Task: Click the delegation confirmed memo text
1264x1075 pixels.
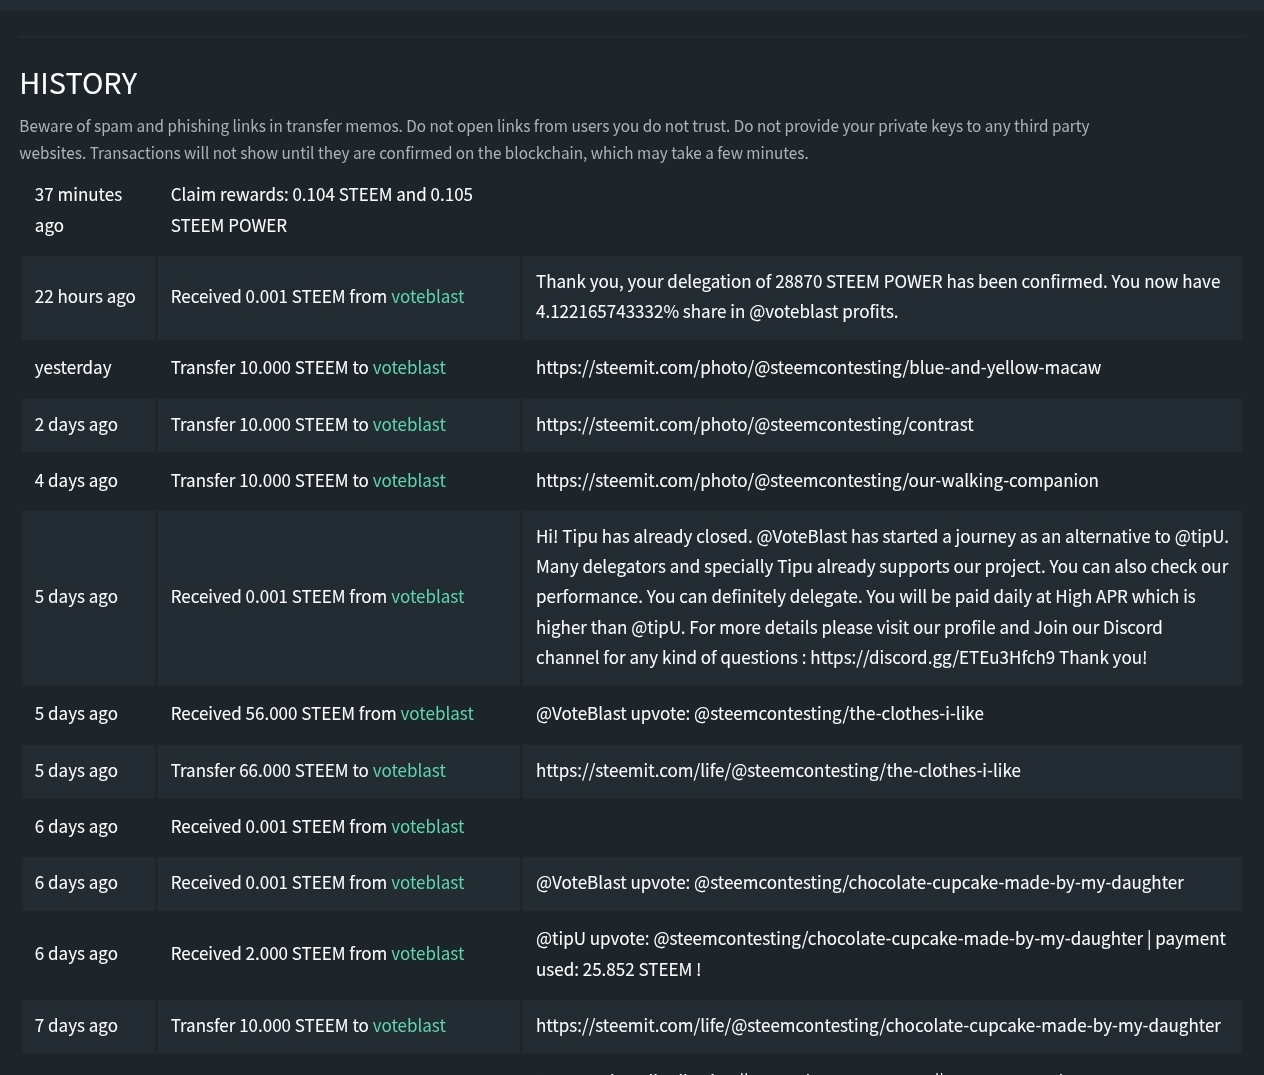Action: [877, 297]
